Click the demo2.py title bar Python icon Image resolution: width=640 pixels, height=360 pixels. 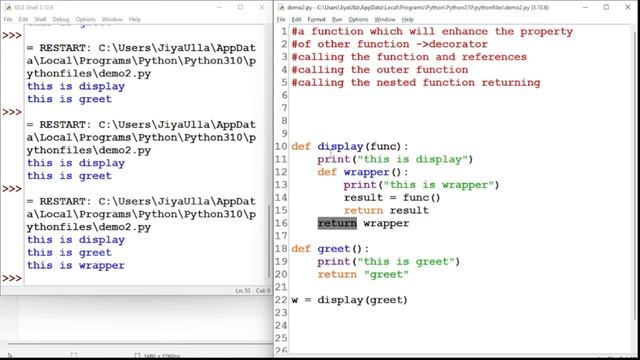[281, 7]
